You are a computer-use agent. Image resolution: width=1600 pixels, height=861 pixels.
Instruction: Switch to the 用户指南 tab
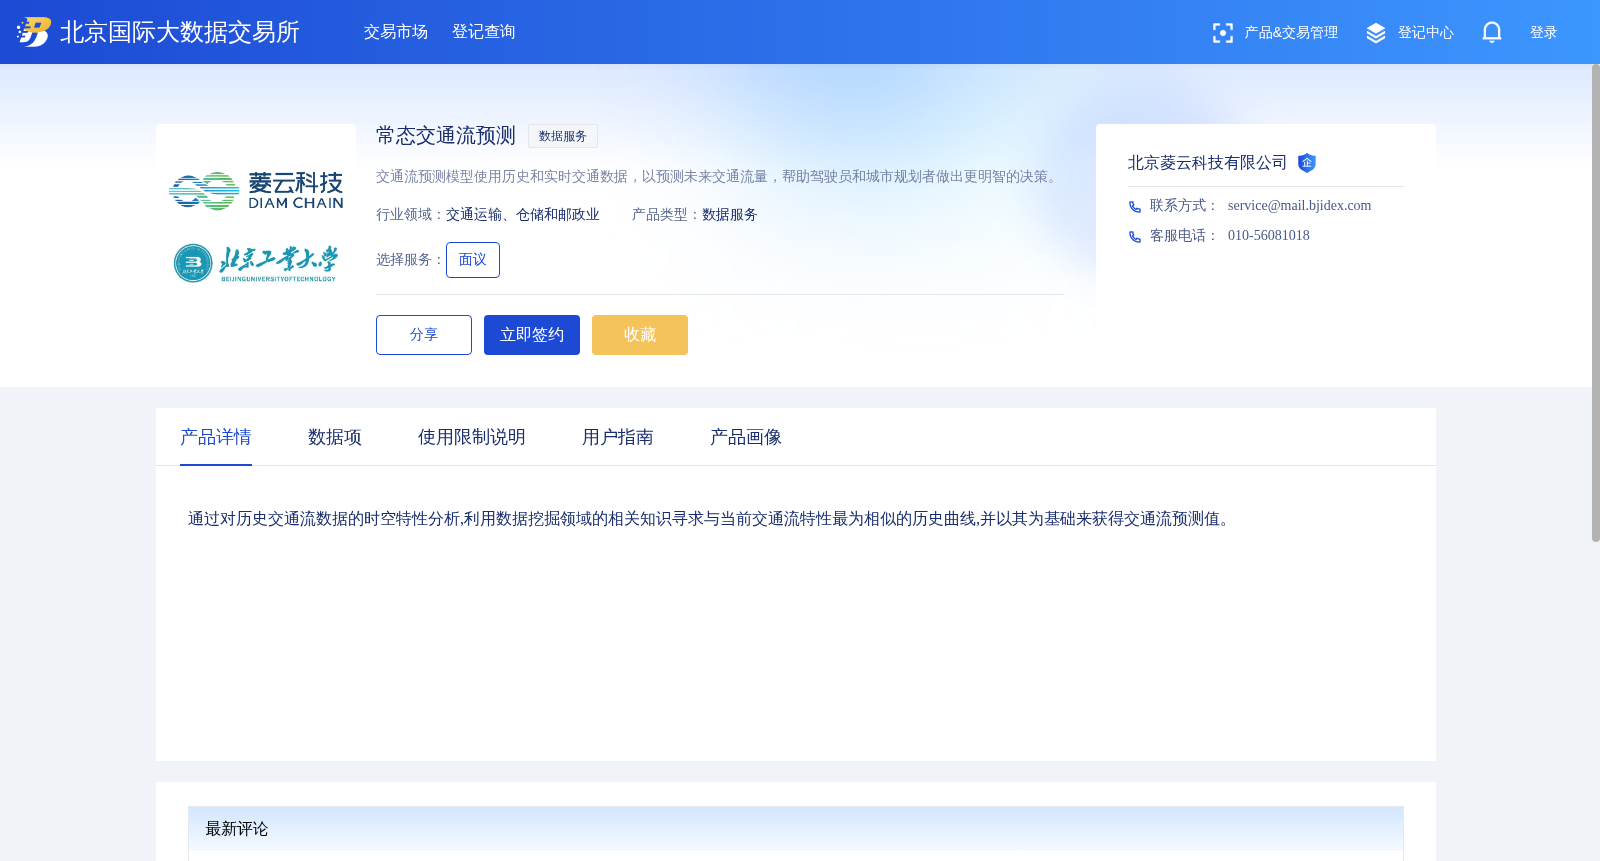(618, 437)
